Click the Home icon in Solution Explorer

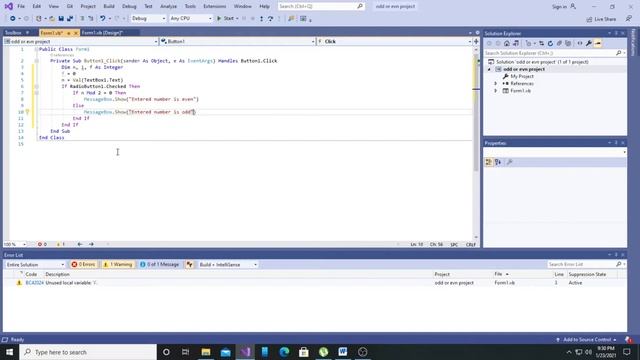click(507, 43)
